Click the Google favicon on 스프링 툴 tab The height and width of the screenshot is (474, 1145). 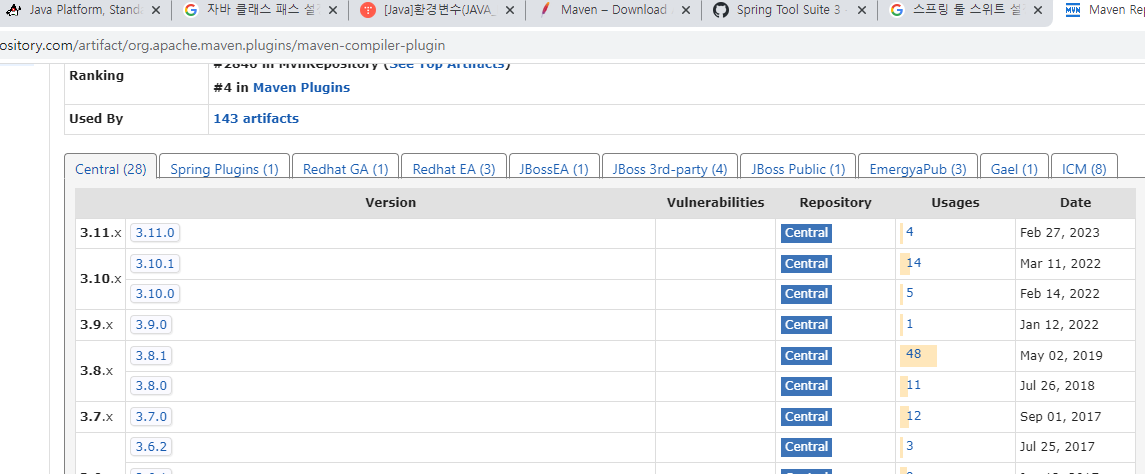tap(897, 10)
